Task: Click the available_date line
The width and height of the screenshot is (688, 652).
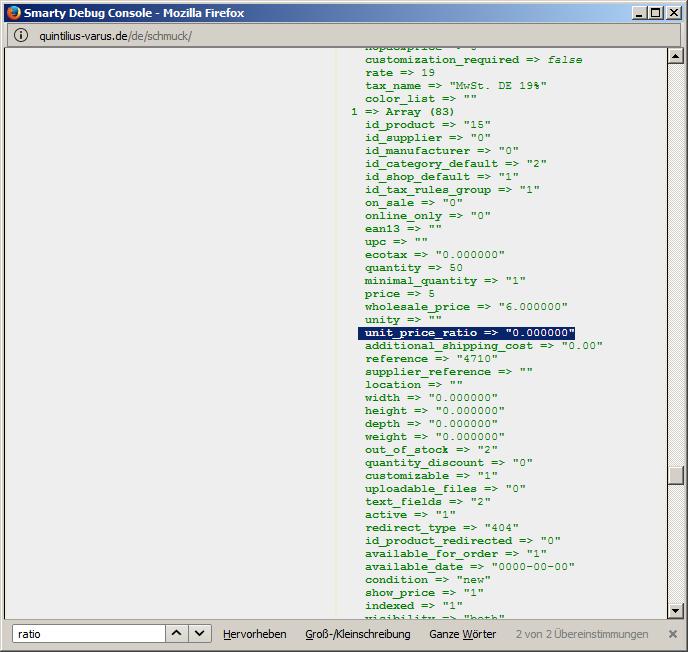Action: 470,567
